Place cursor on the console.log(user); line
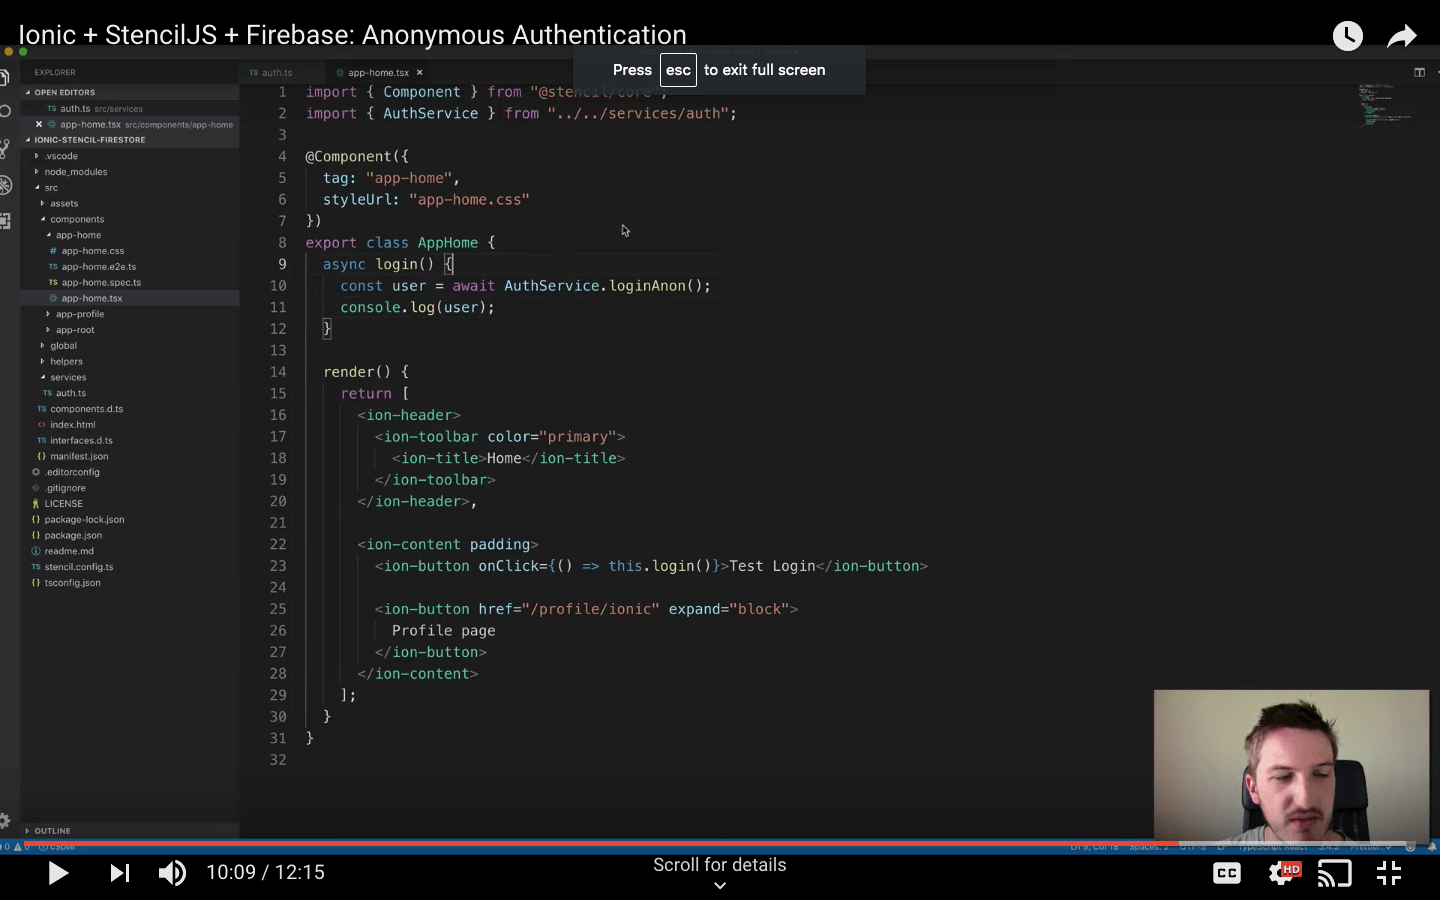 [x=417, y=307]
